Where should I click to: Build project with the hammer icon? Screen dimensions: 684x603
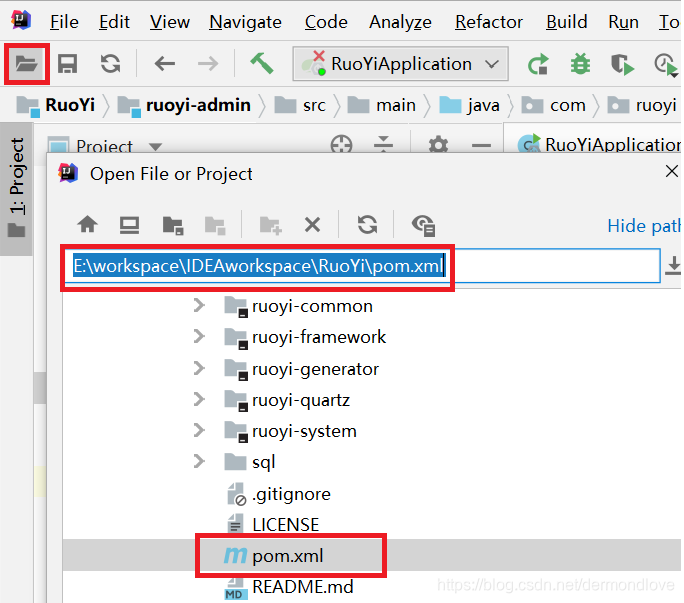(262, 64)
